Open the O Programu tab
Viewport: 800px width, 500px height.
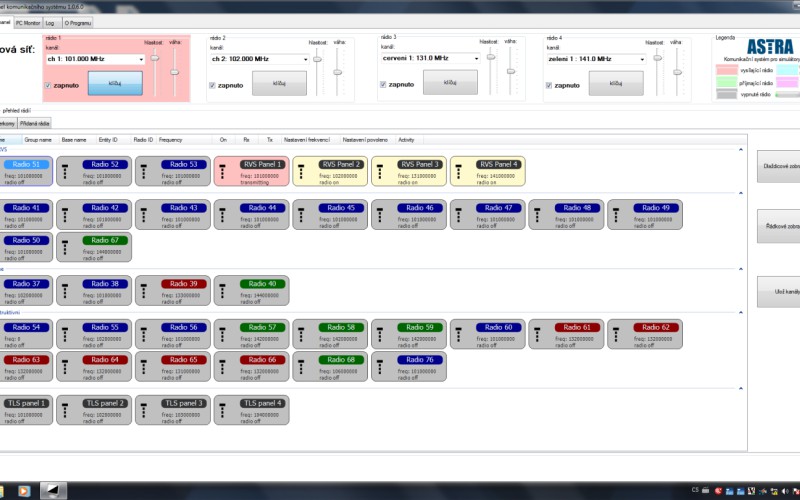78,21
